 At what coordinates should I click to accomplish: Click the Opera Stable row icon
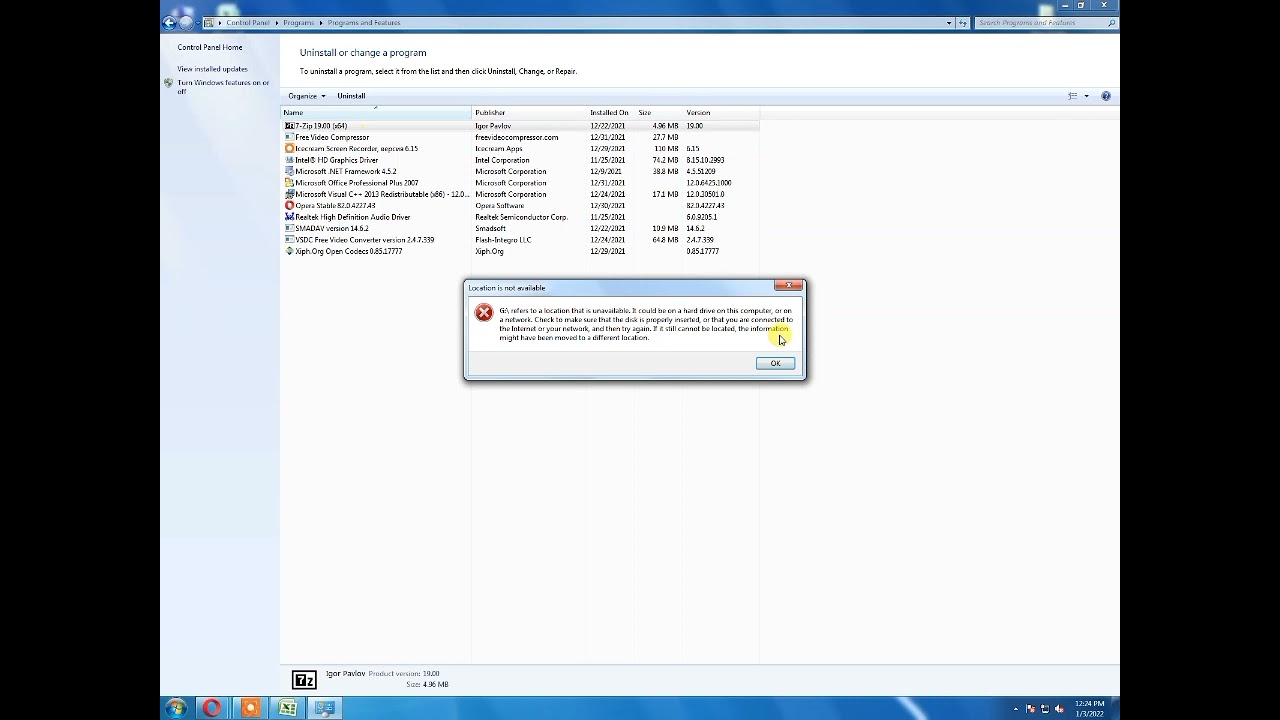pyautogui.click(x=289, y=206)
